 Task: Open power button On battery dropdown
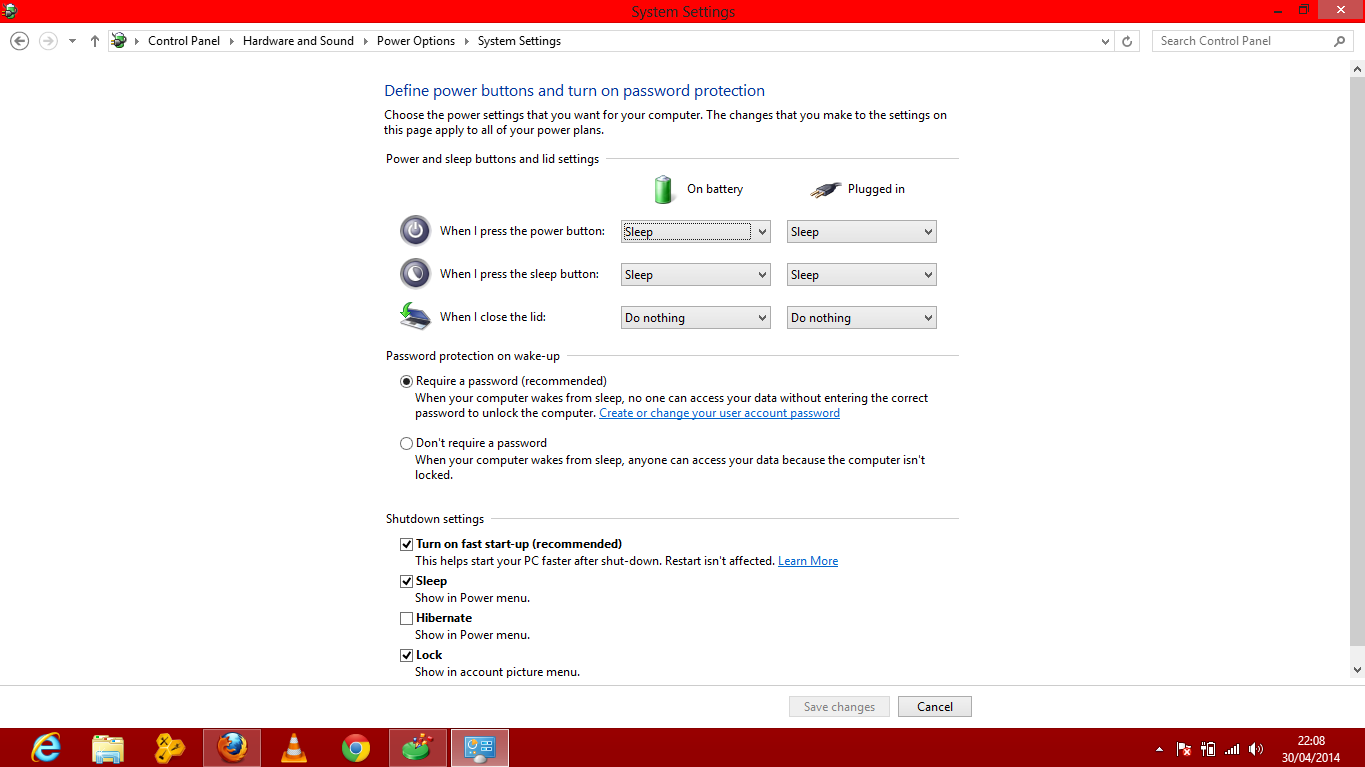[696, 232]
